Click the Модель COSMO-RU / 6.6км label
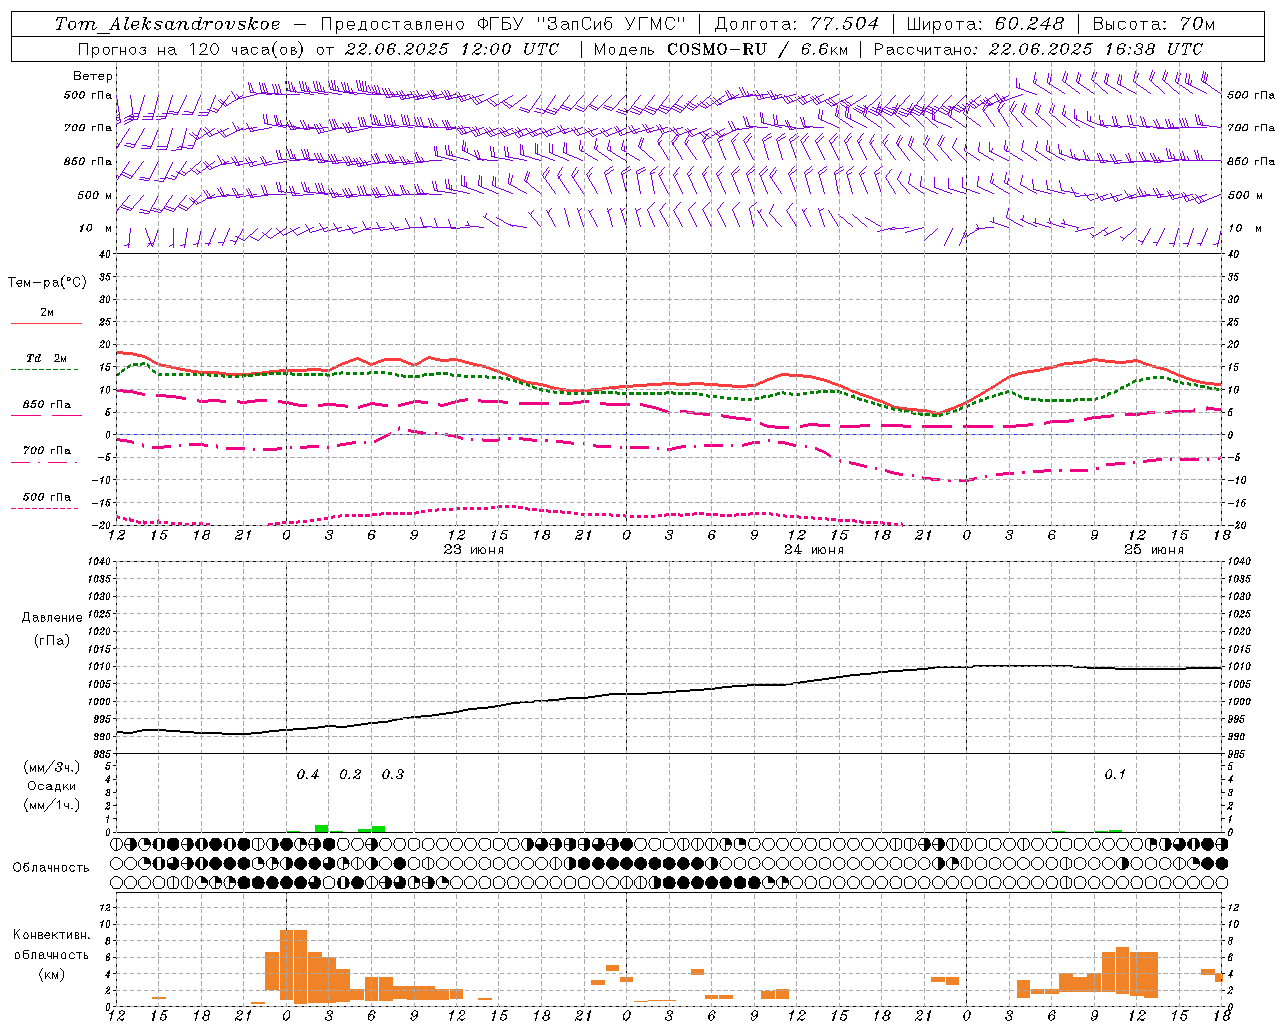 coord(721,49)
